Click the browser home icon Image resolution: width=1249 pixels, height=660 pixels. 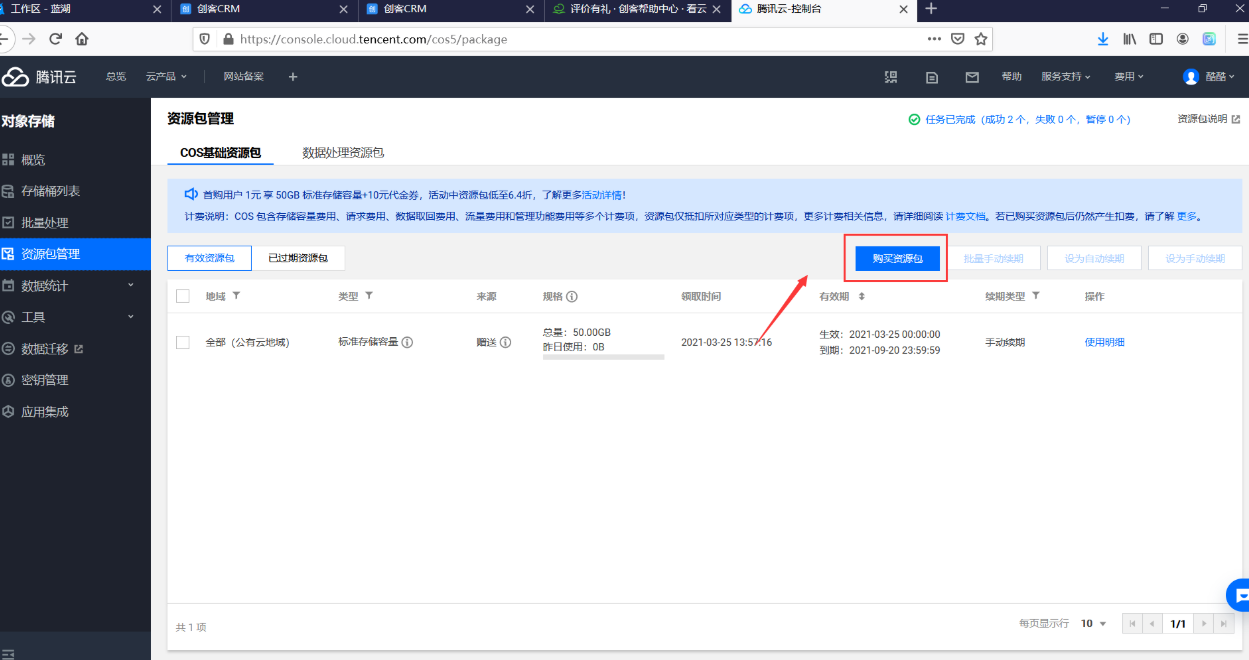click(82, 39)
